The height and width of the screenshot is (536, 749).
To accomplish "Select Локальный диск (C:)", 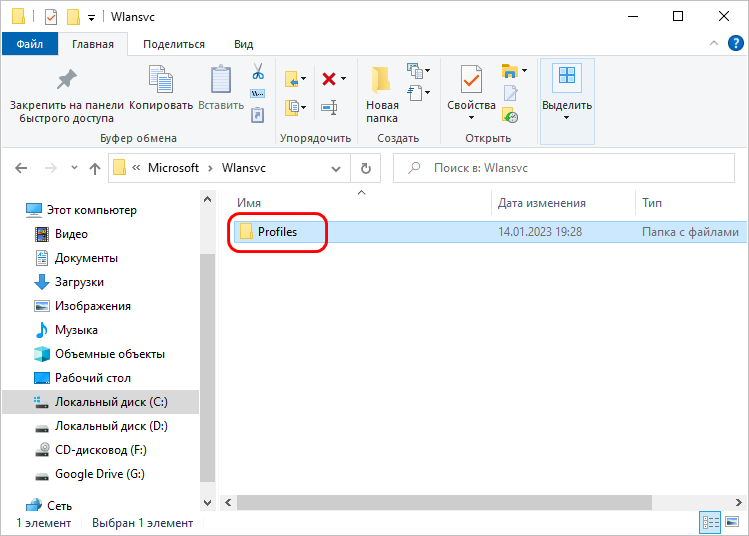I will pos(101,402).
